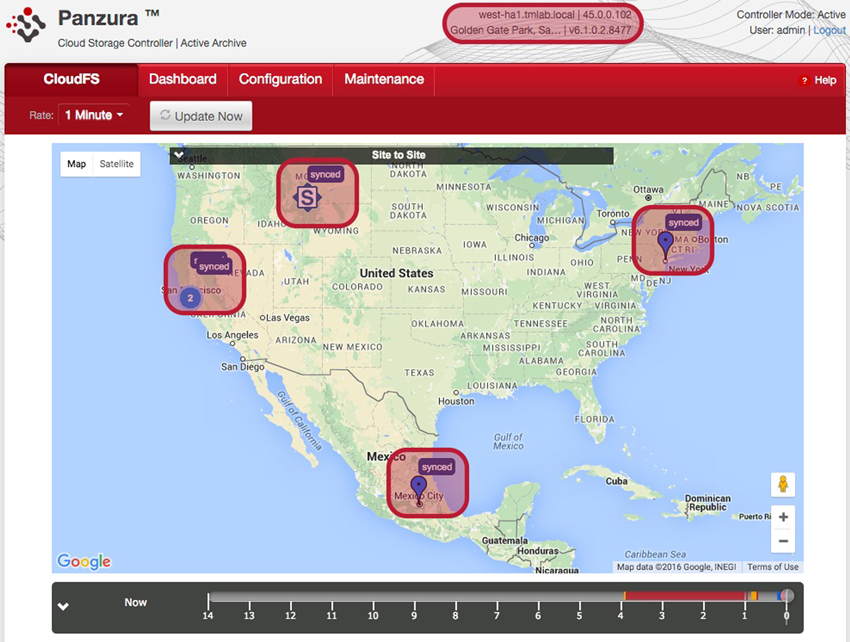Viewport: 850px width, 642px height.
Task: Click the hostname west-ha1.tmlab.local text
Action: pos(526,15)
